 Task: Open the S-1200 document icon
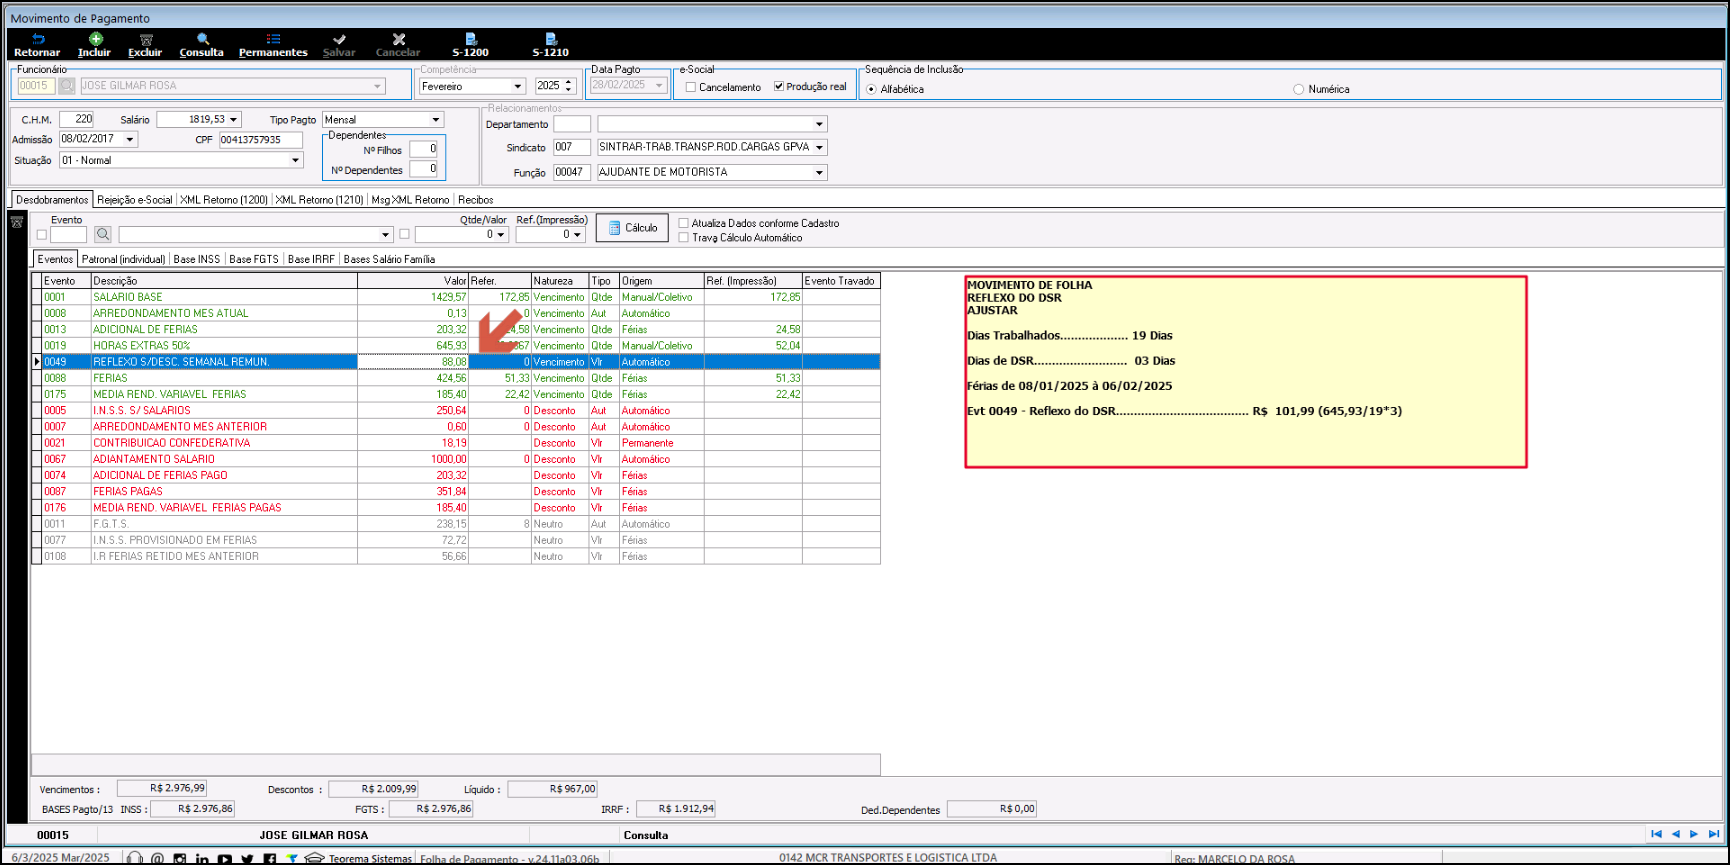[470, 39]
